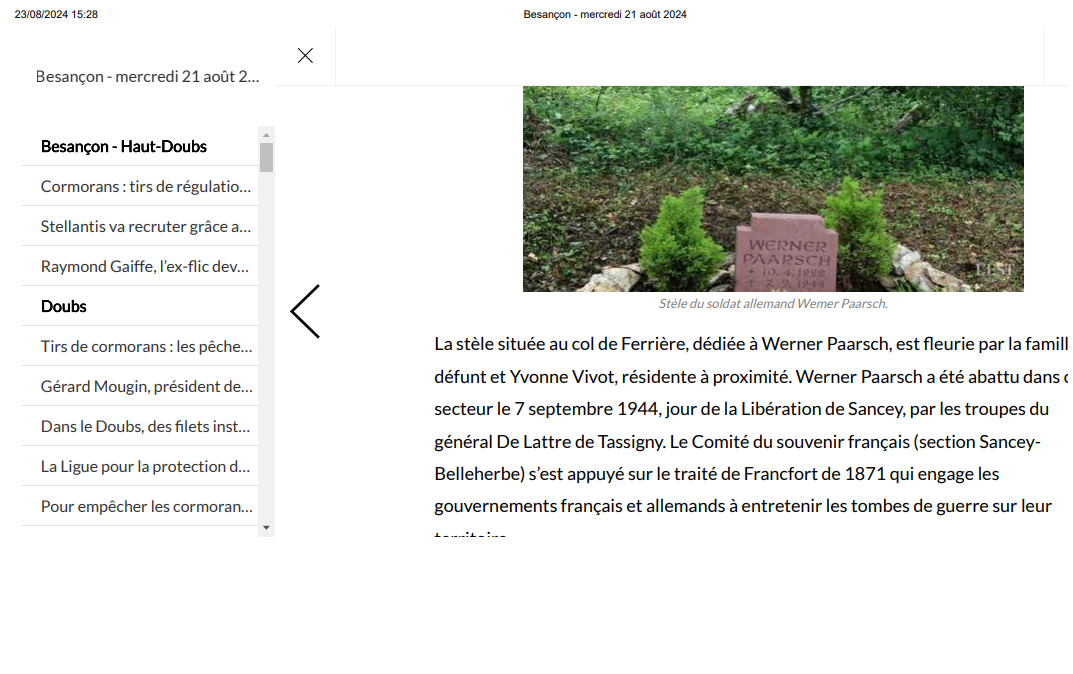Click the photo caption about Werner Paarsch

(x=773, y=304)
